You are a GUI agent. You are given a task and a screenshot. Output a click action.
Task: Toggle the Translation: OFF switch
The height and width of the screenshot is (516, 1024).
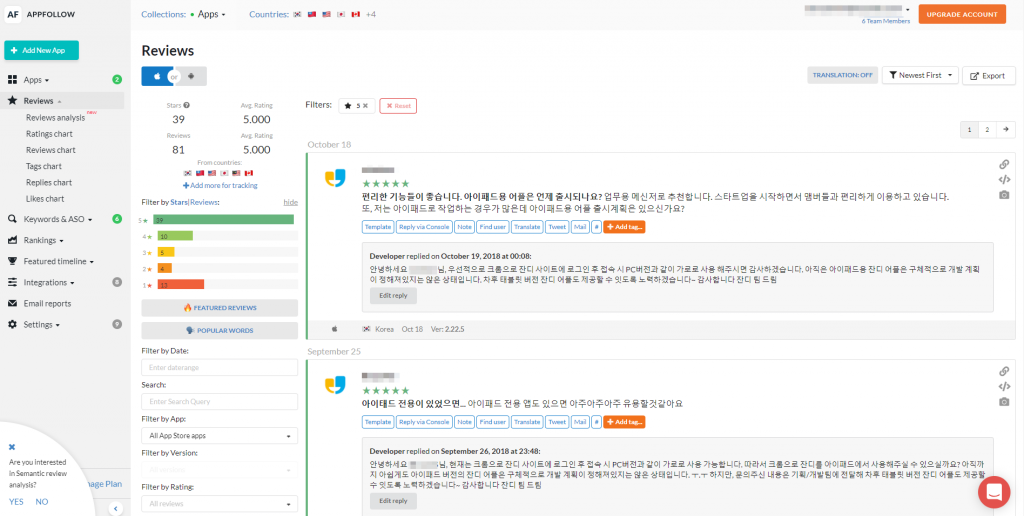tap(841, 75)
